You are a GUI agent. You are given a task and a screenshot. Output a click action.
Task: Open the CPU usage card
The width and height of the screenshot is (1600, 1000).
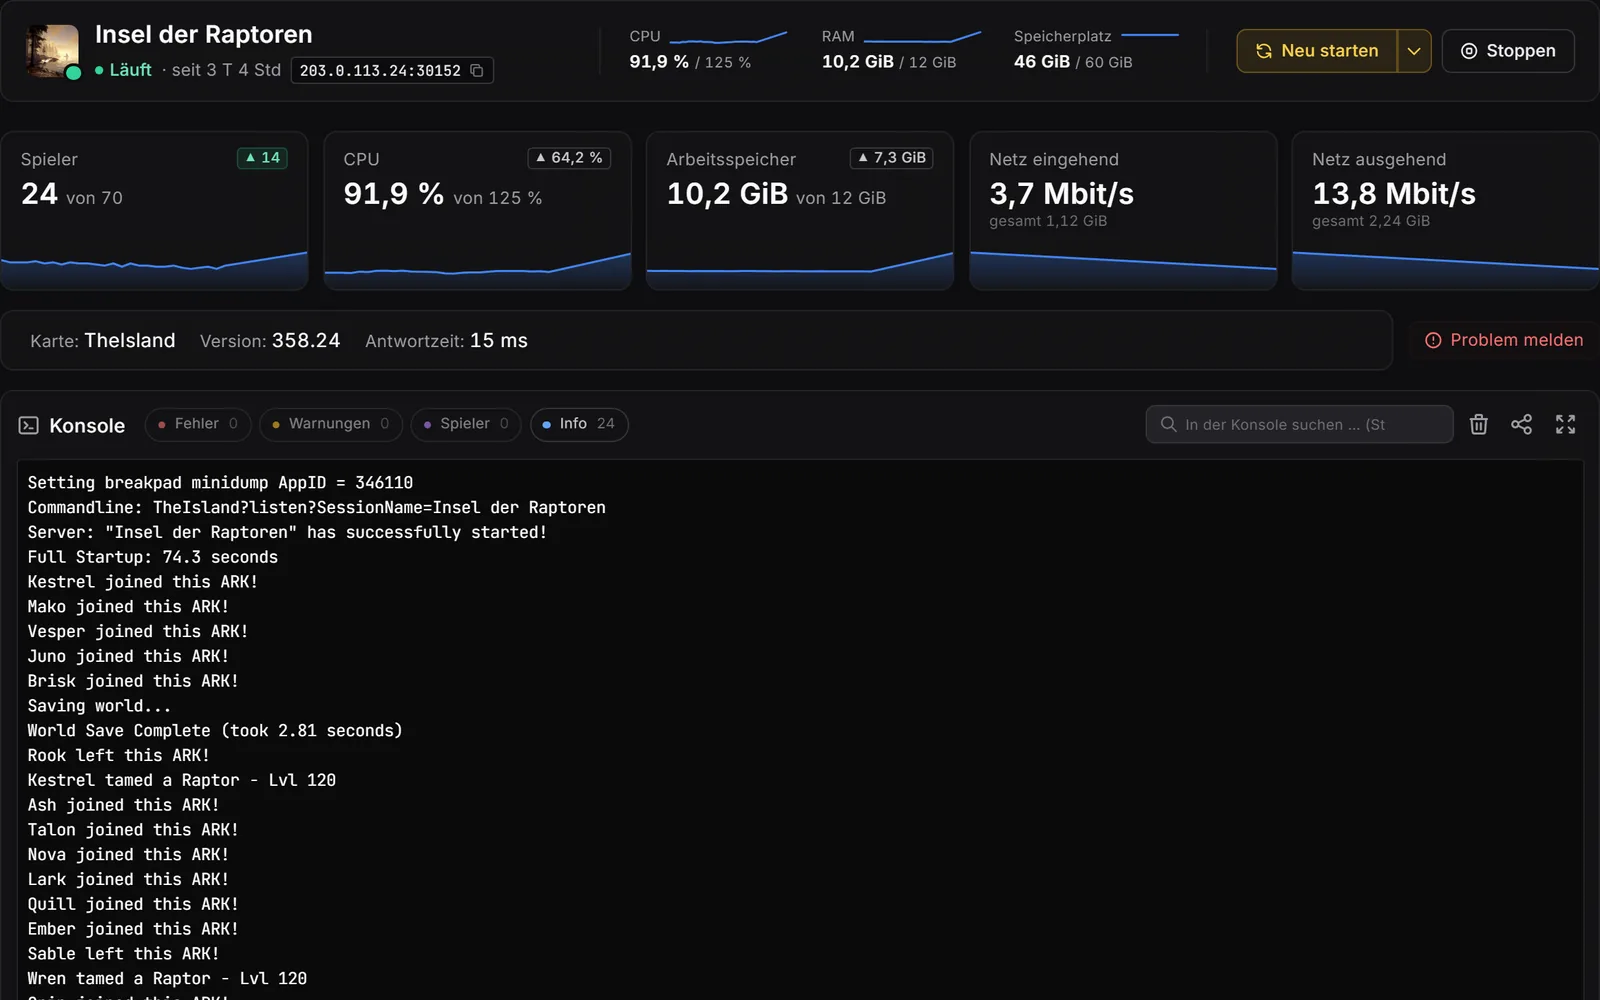click(x=477, y=211)
